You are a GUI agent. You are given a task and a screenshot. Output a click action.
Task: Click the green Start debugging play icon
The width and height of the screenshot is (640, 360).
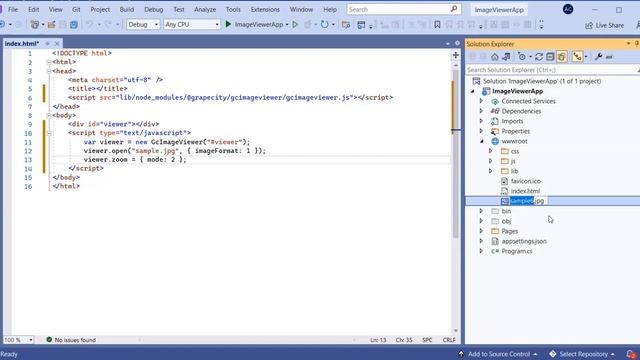click(x=228, y=24)
